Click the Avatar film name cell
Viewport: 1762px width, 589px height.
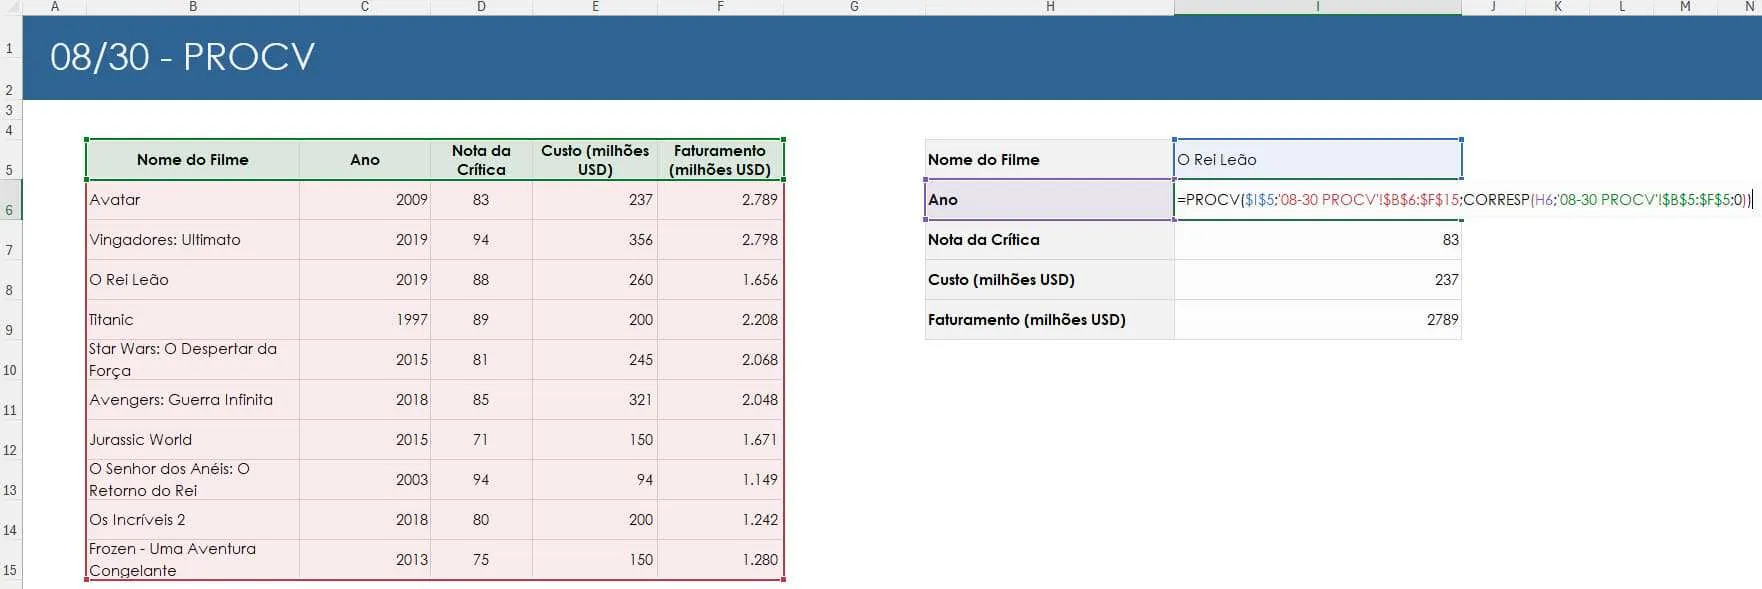(x=193, y=200)
